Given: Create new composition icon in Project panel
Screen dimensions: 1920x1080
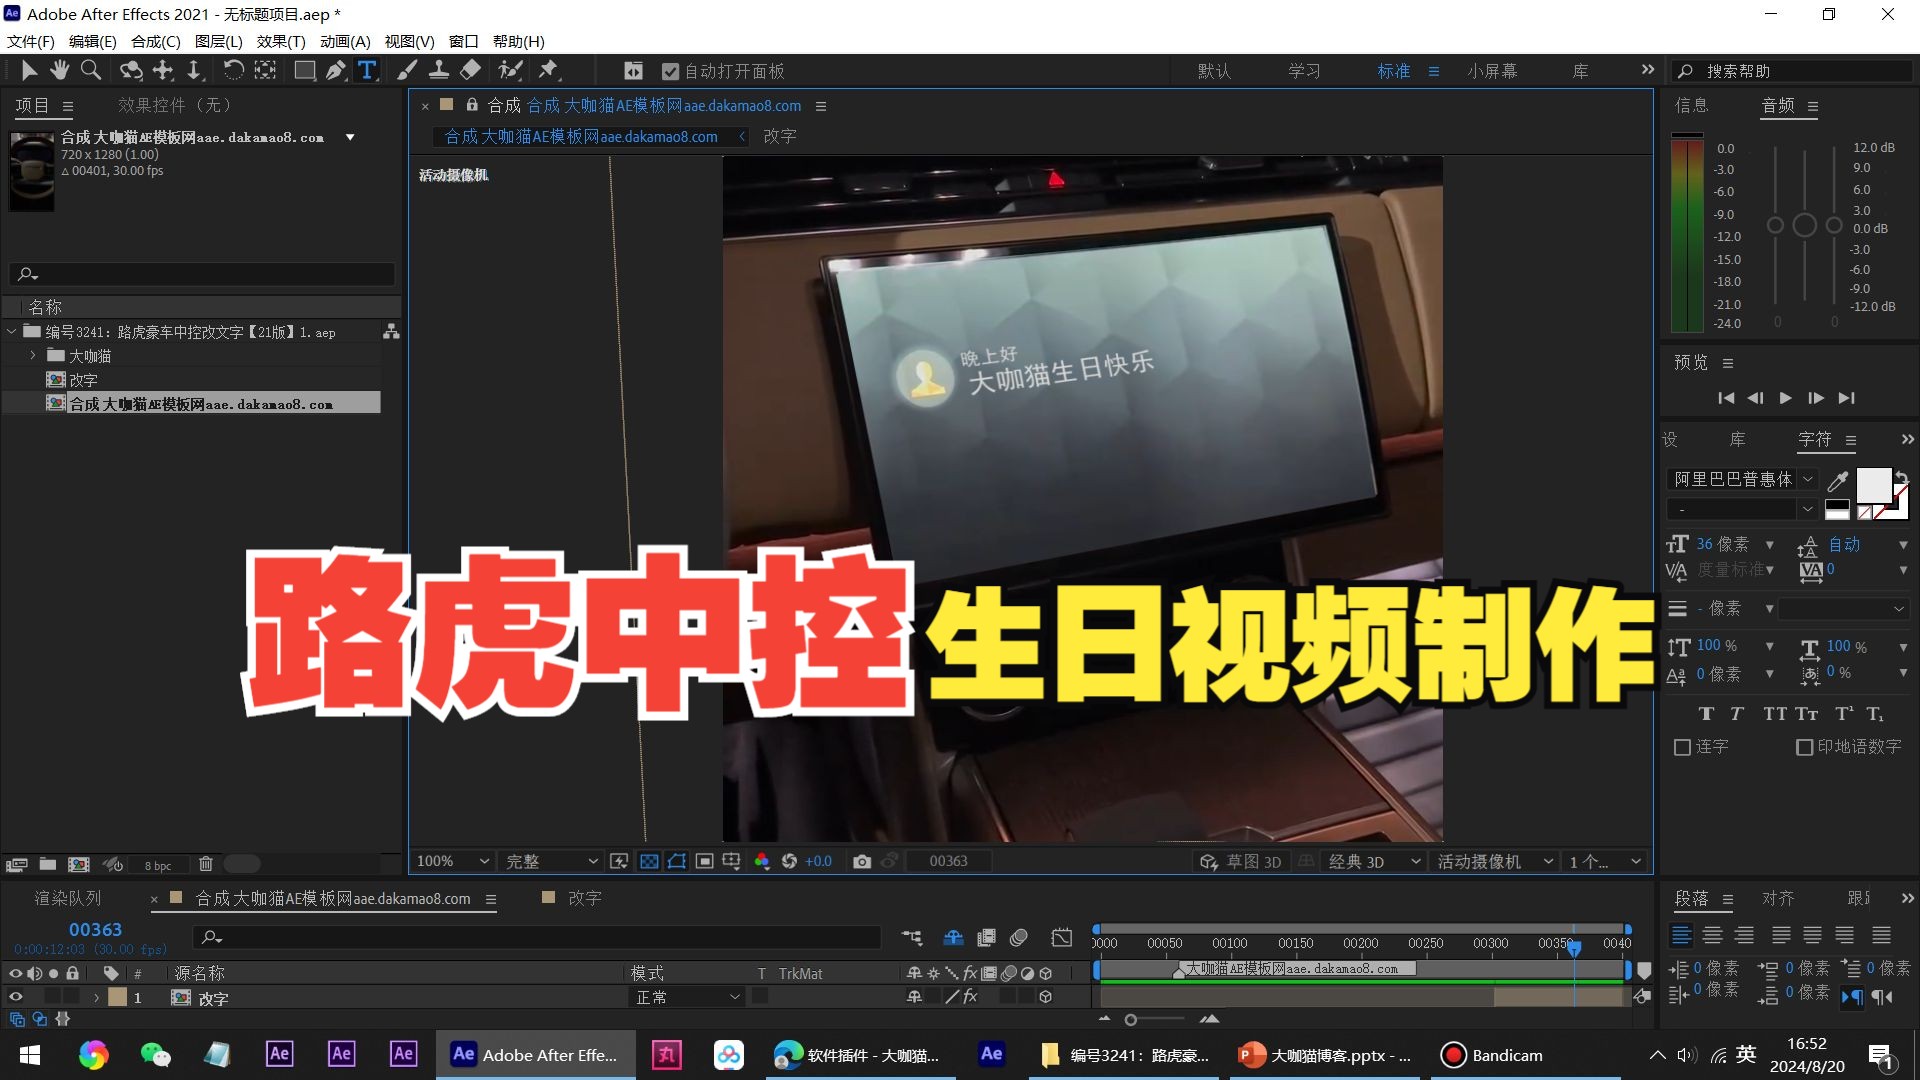Looking at the screenshot, I should 79,864.
